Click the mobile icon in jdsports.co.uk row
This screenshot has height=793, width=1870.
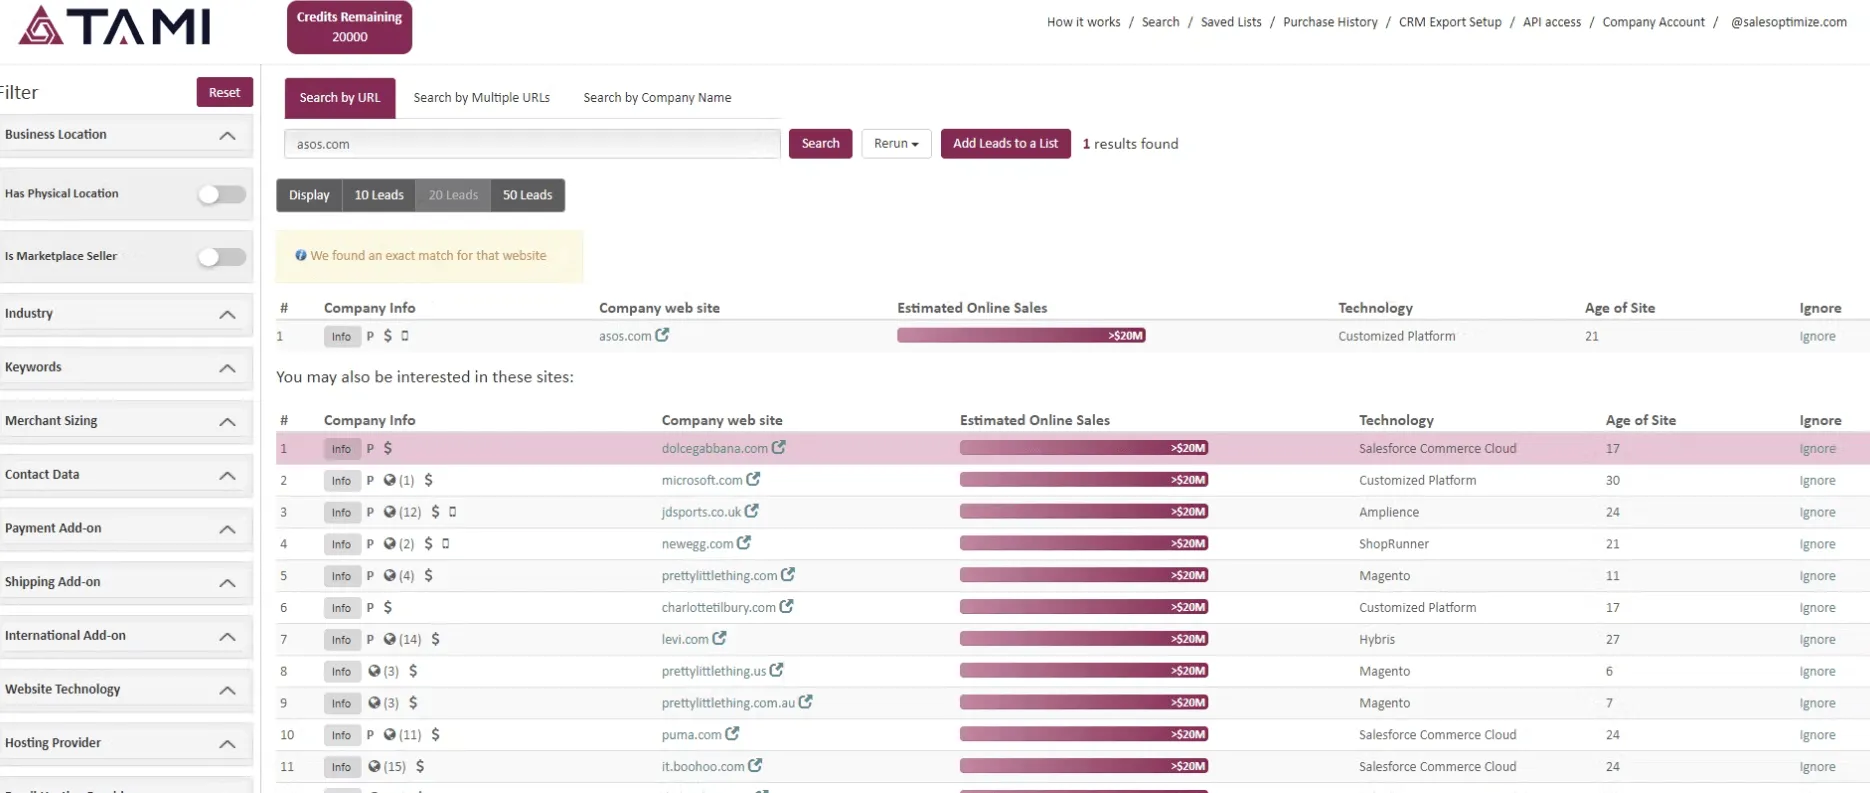[452, 512]
